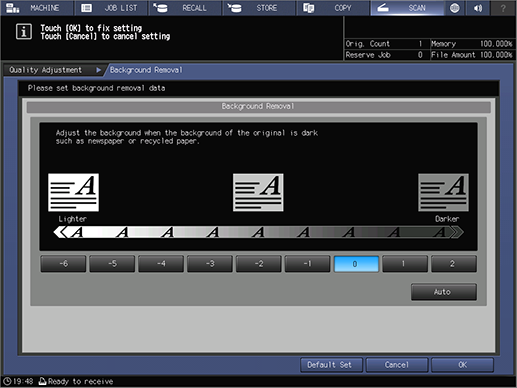
Task: Switch to the COPY tab
Action: (333, 8)
